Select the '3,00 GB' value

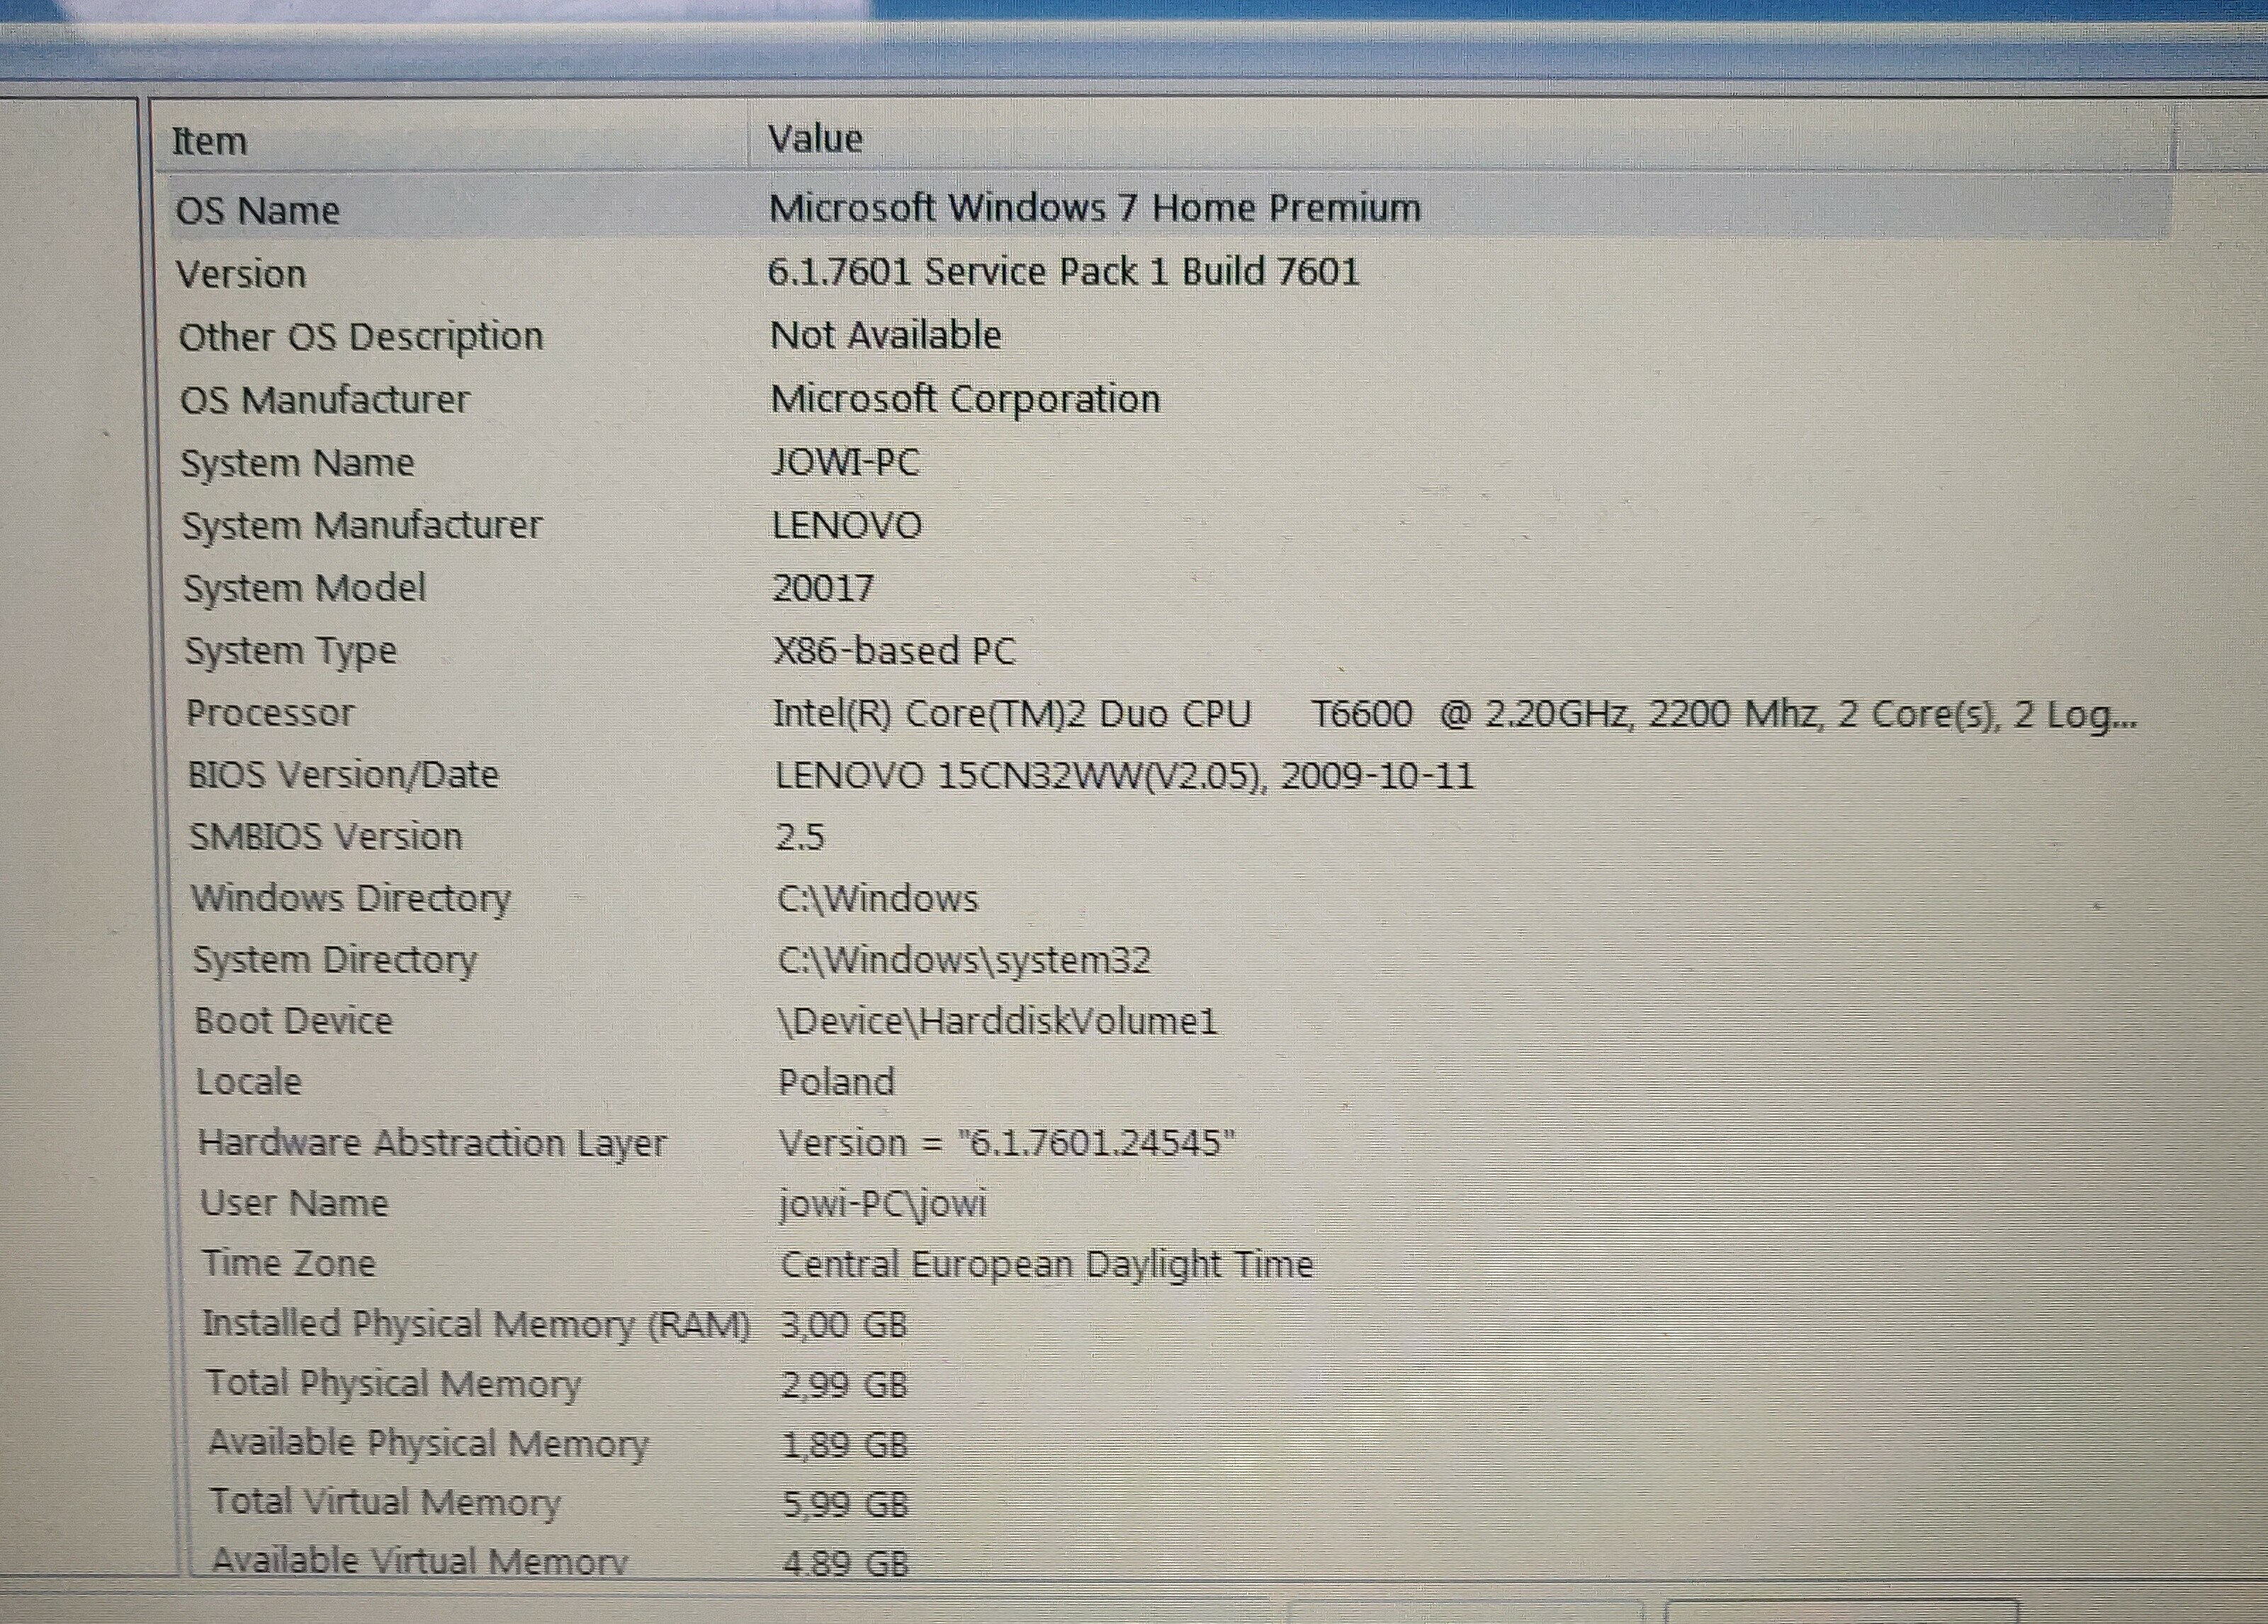pos(844,1325)
